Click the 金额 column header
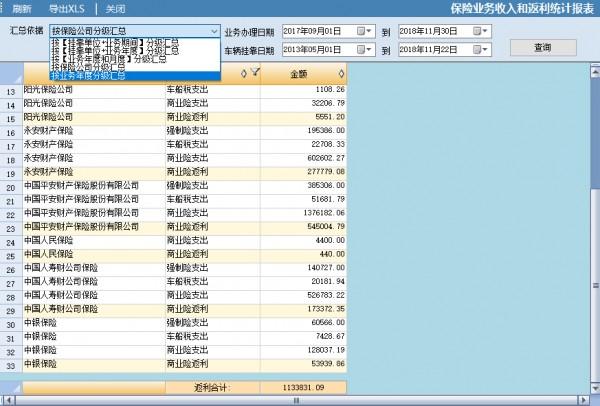Screen dimensions: 600x406 coord(300,73)
